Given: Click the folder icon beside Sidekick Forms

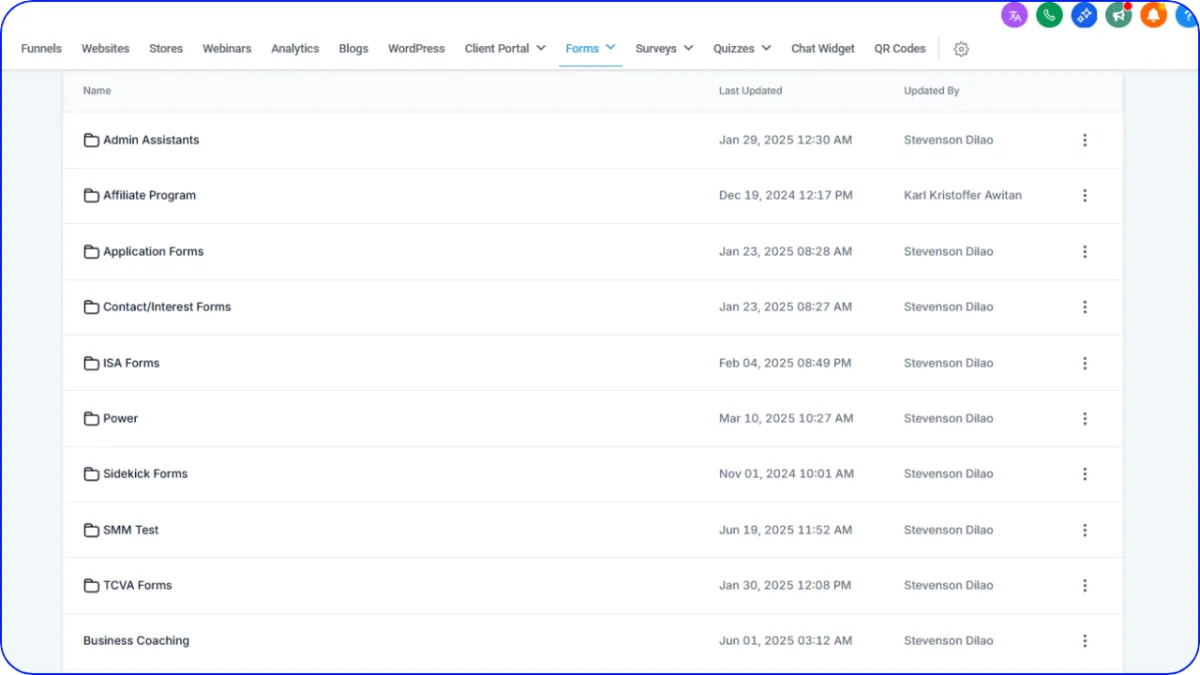Looking at the screenshot, I should click(91, 474).
